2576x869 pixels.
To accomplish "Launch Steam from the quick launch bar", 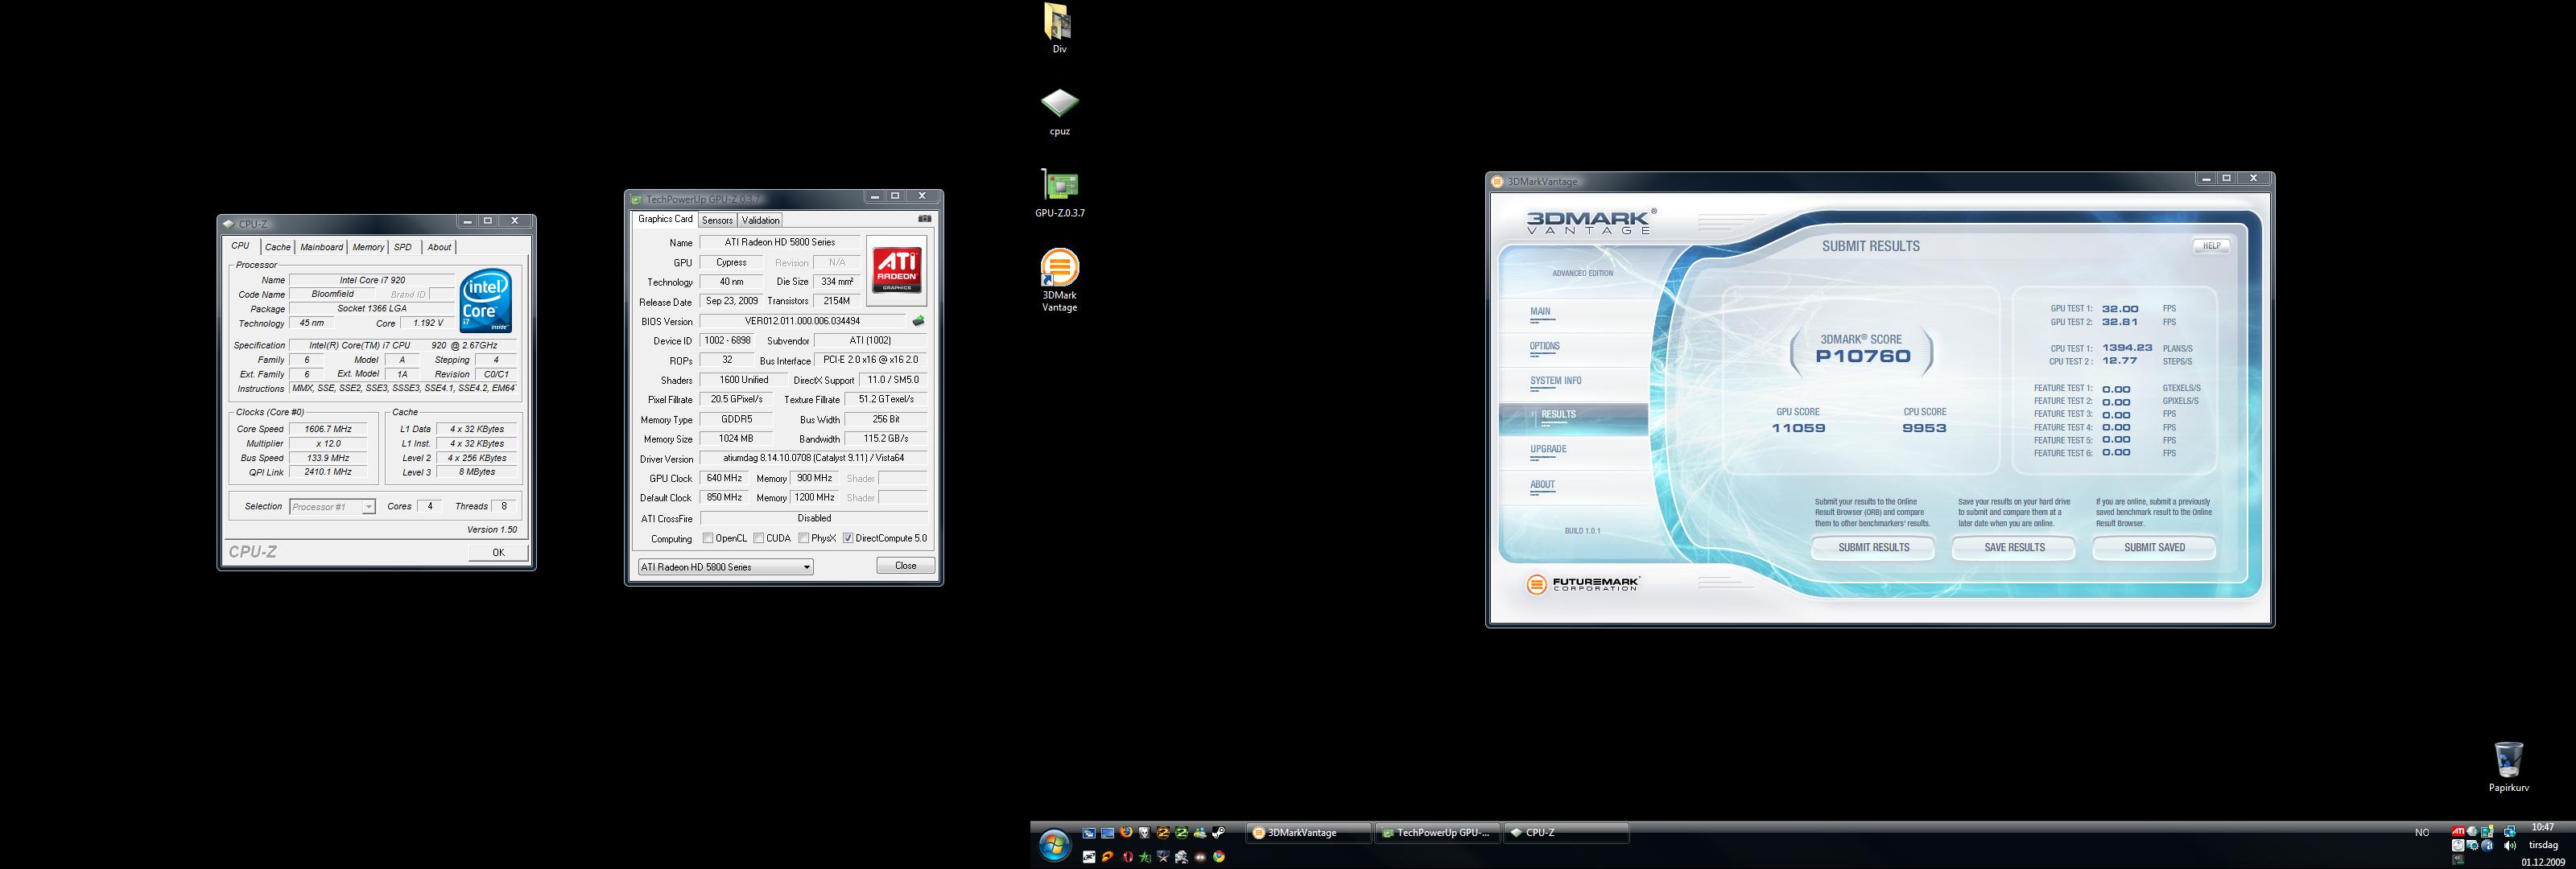I will pos(1218,832).
